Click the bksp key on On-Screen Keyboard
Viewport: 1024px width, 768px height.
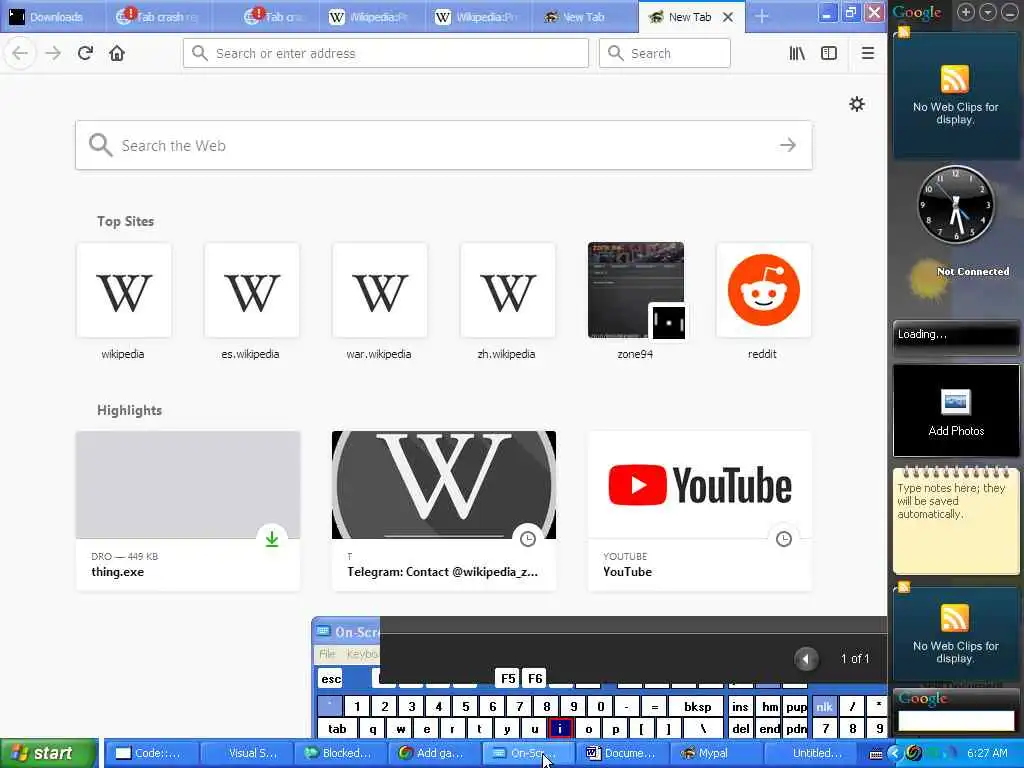(x=697, y=707)
